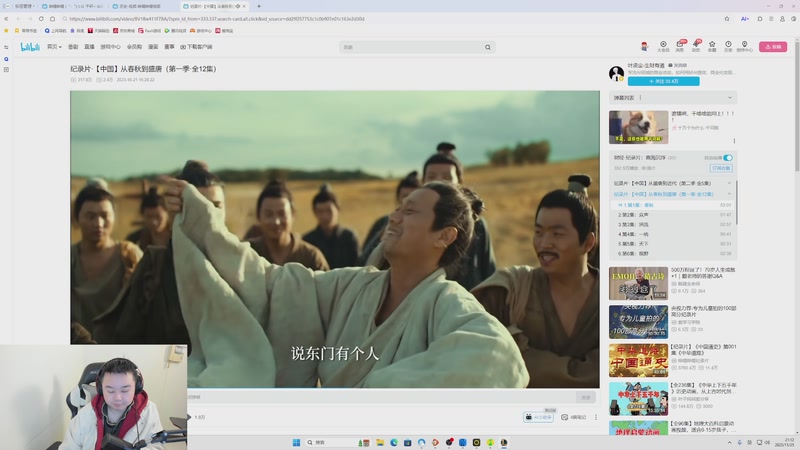Click the search magnifier icon in bilibili header
800x450 pixels.
488,47
